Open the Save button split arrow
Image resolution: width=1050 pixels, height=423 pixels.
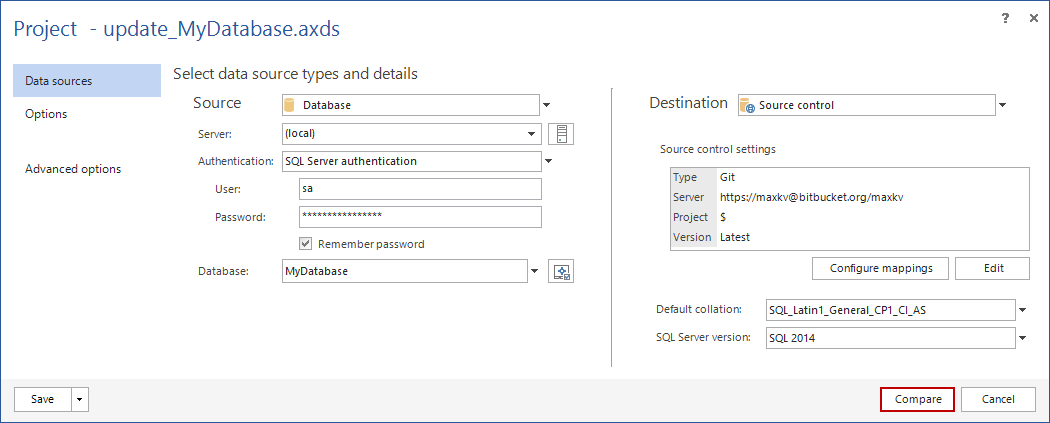(x=80, y=399)
